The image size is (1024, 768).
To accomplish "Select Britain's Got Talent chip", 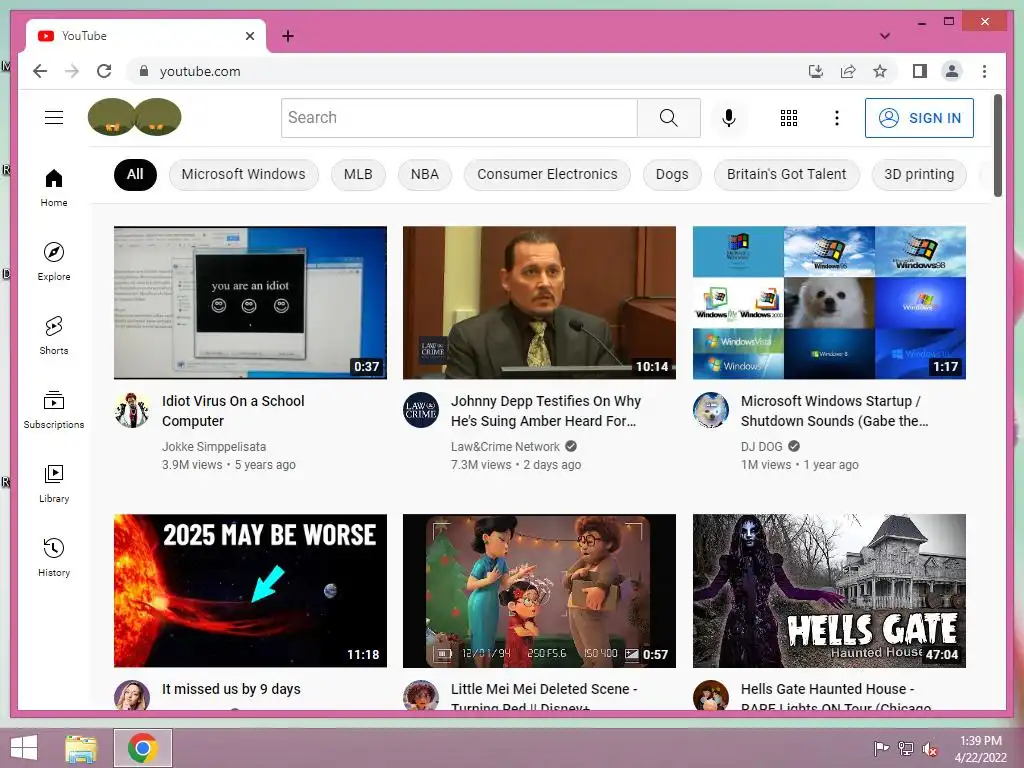I will 786,174.
